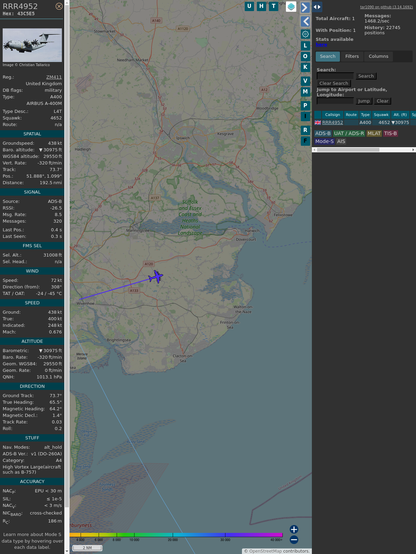This screenshot has height=554, width=416.
Task: Toggle the AIS source legend
Action: click(341, 141)
